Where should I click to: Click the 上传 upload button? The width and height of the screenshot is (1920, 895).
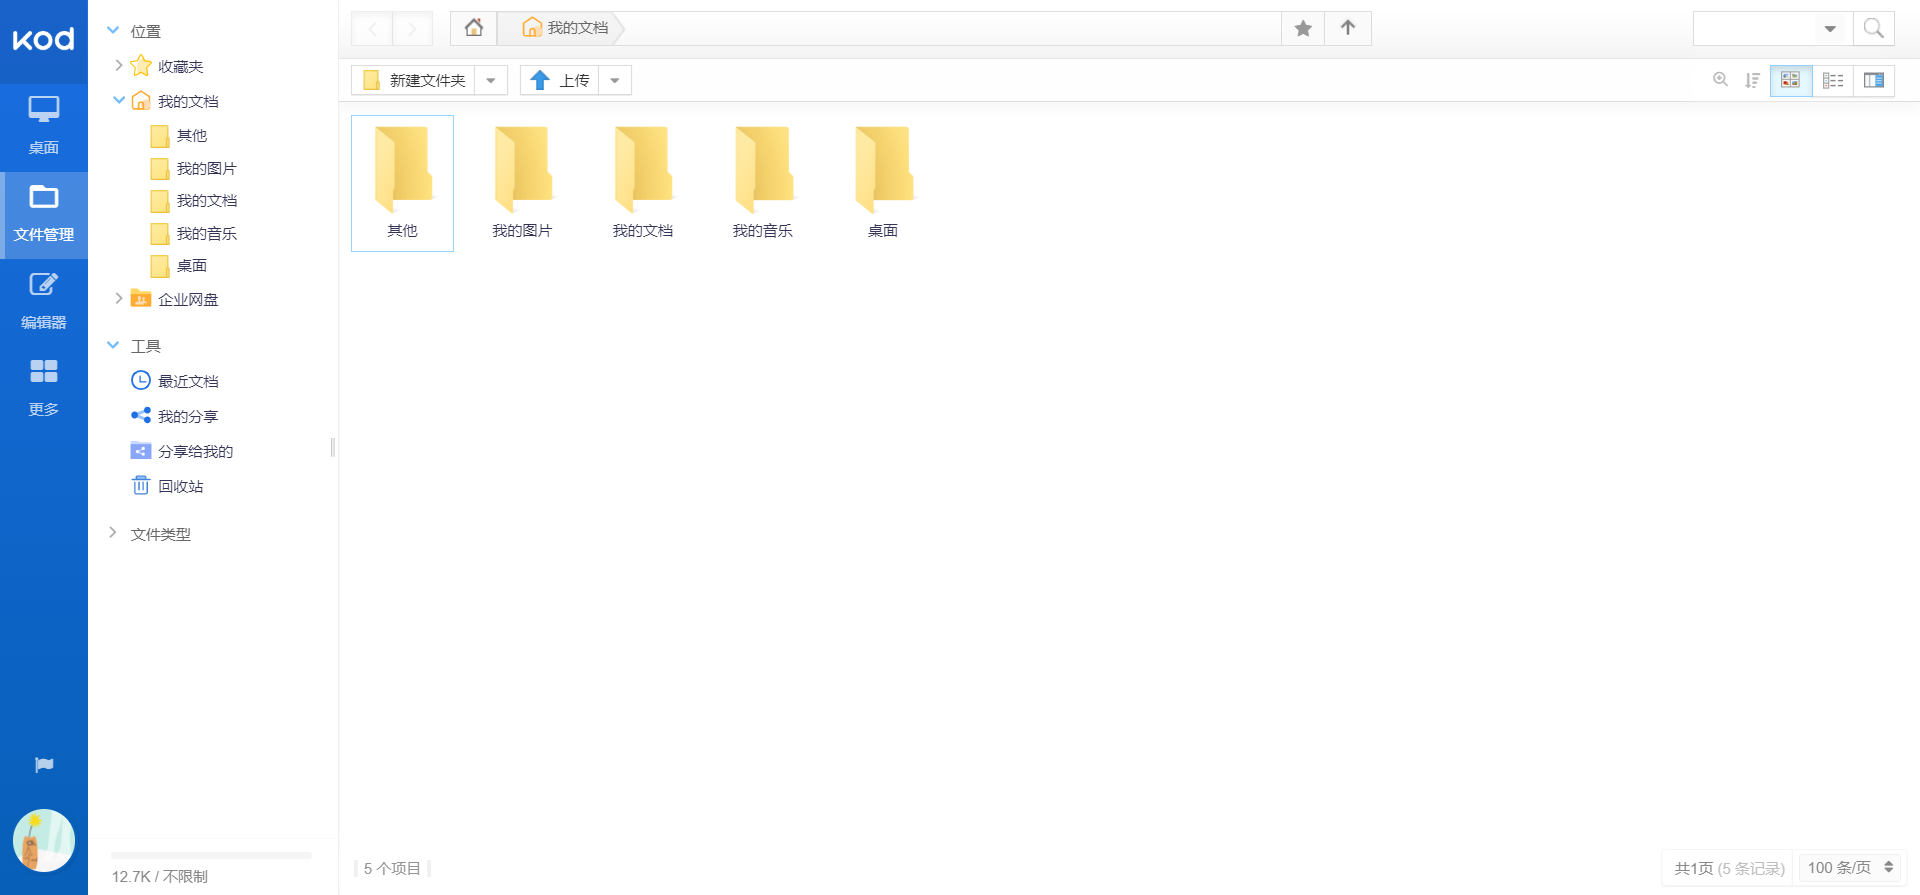pyautogui.click(x=560, y=81)
